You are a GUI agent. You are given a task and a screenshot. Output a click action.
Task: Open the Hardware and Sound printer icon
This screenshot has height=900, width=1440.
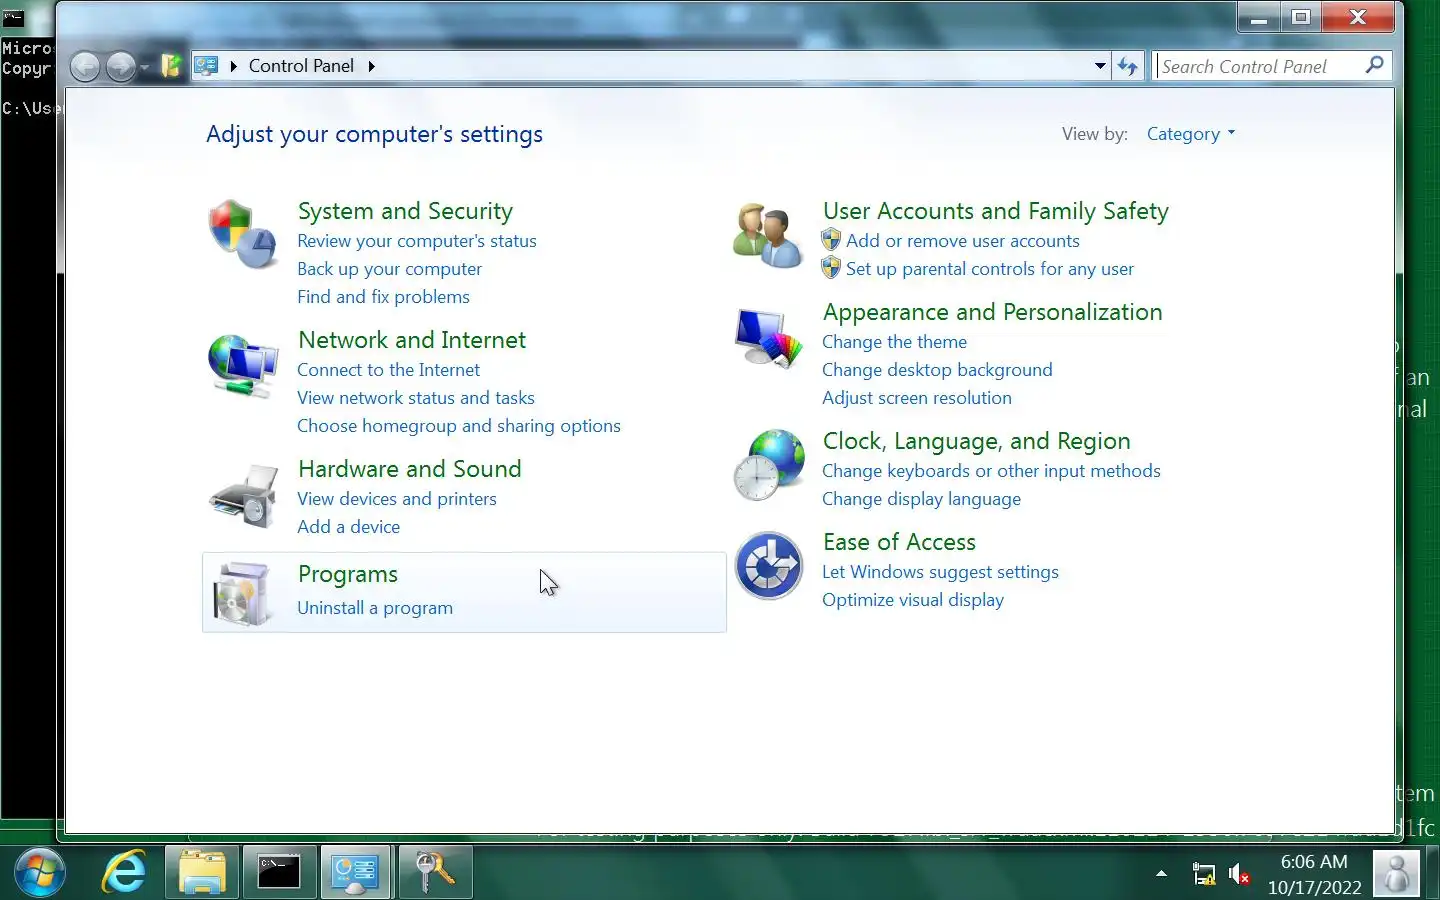point(243,496)
